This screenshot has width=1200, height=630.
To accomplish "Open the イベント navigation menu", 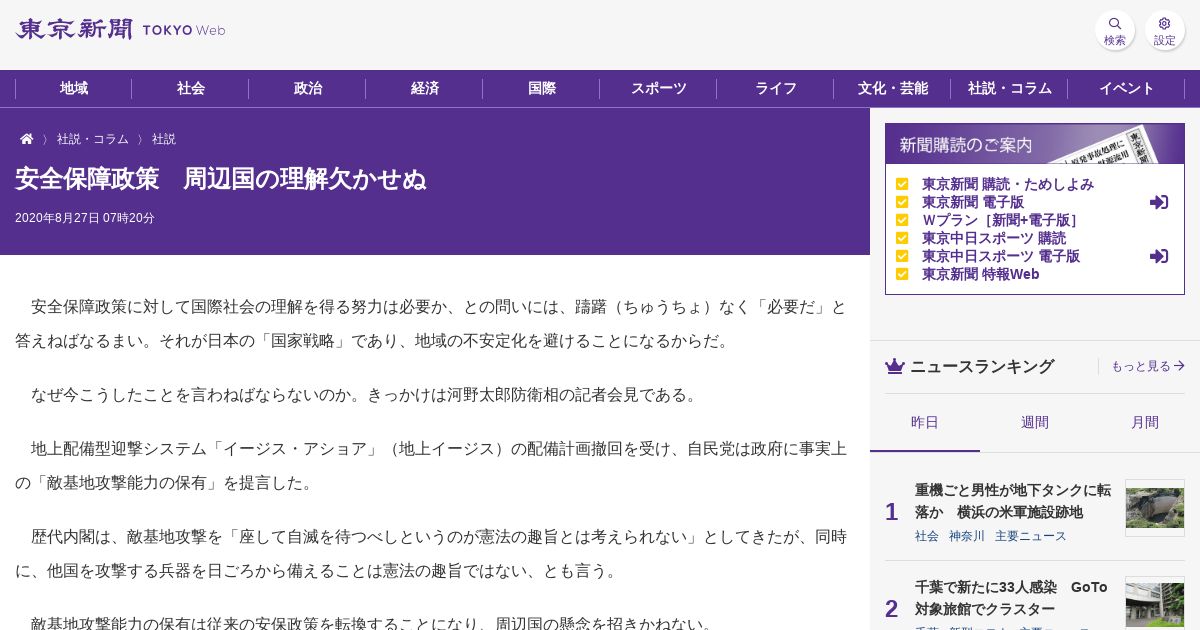I will point(1127,88).
